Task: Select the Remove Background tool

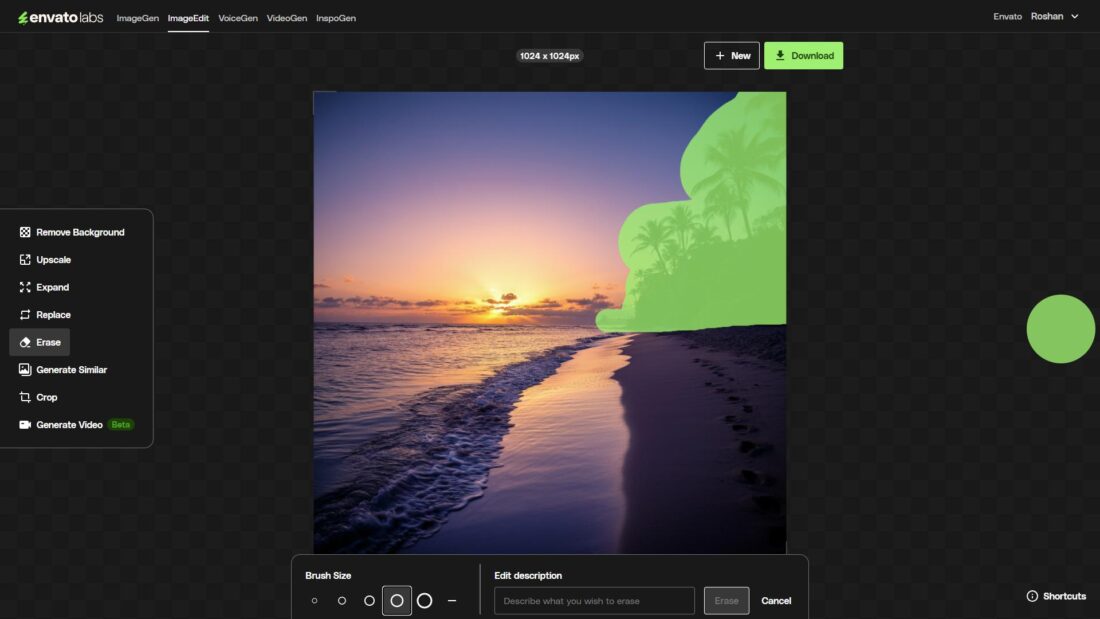Action: (x=81, y=231)
